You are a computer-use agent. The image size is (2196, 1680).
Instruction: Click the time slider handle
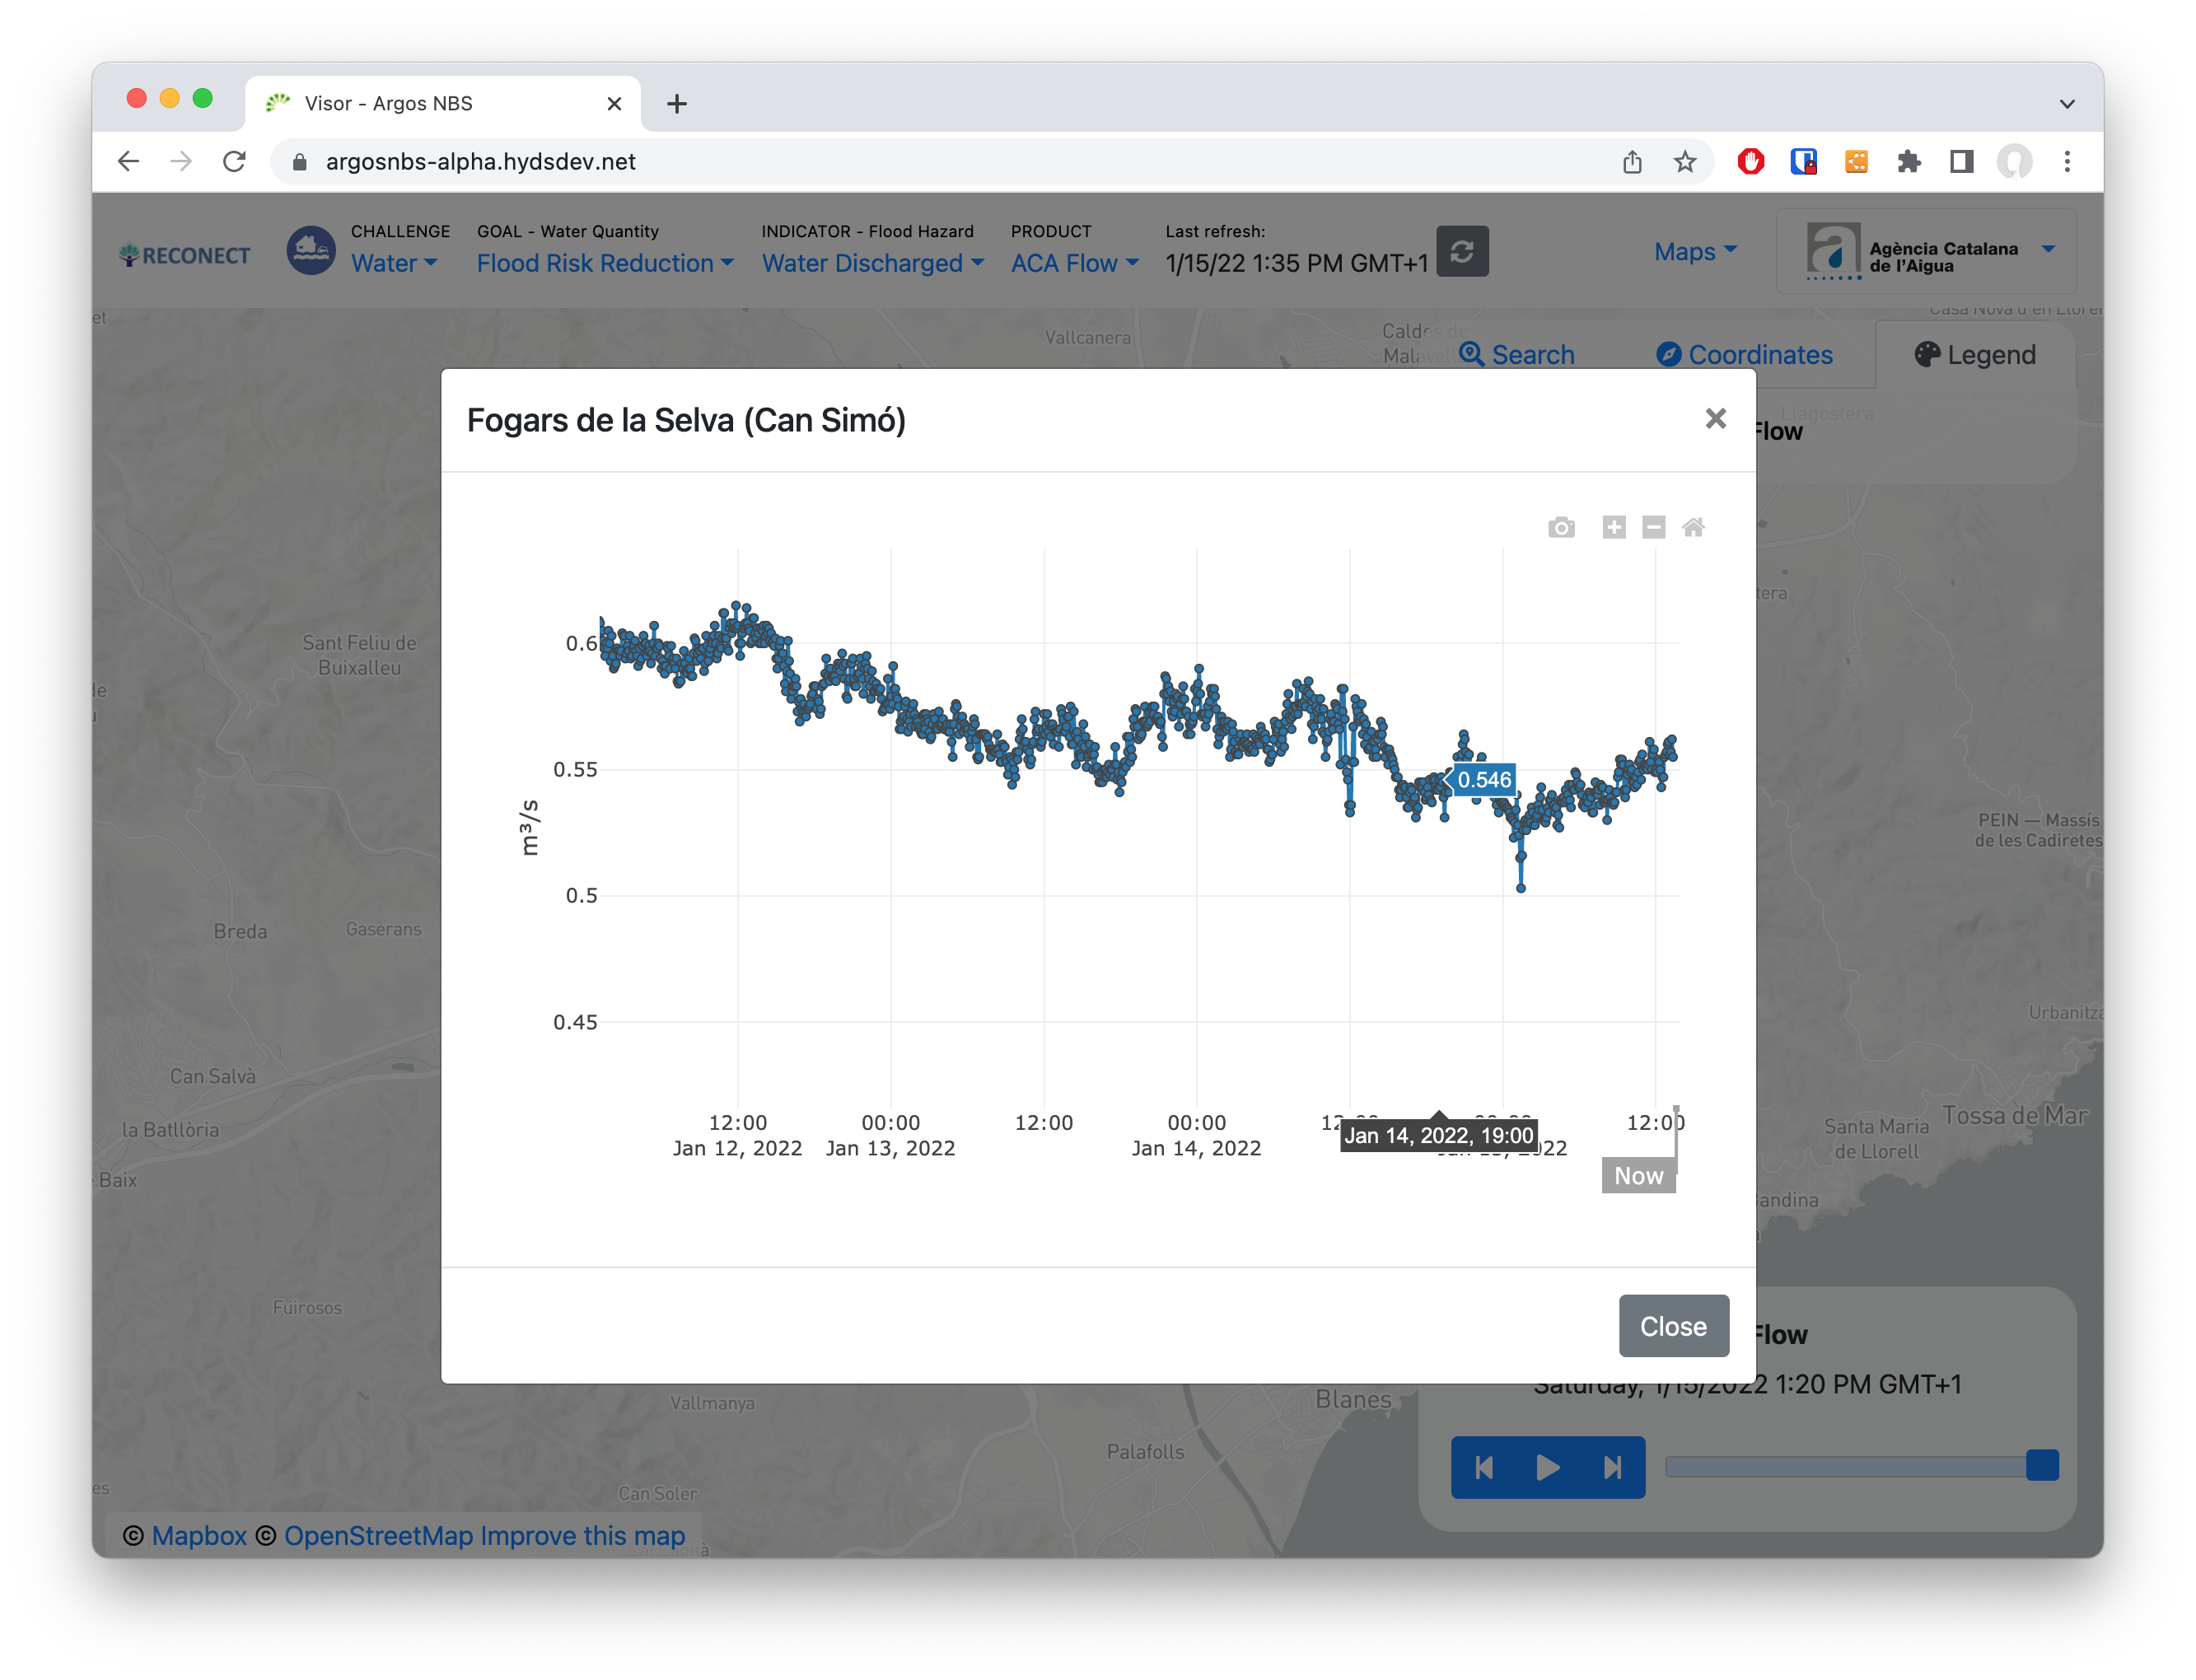pyautogui.click(x=2041, y=1465)
